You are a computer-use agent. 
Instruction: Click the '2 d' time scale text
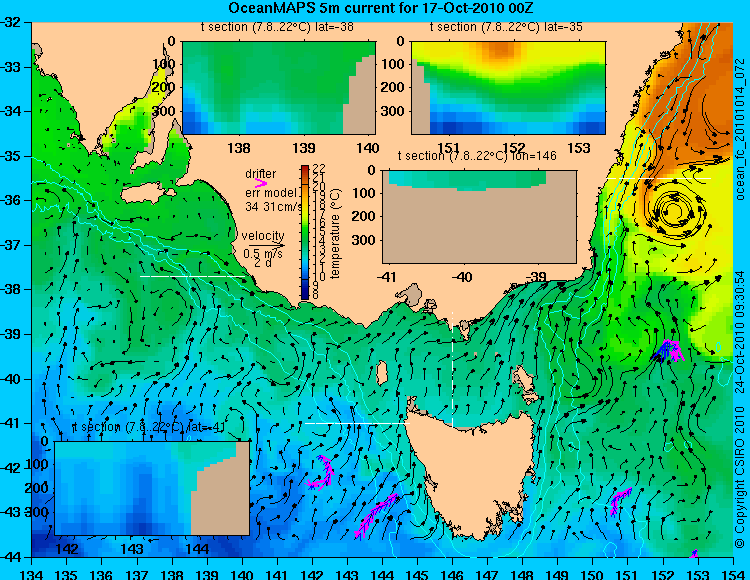click(263, 263)
